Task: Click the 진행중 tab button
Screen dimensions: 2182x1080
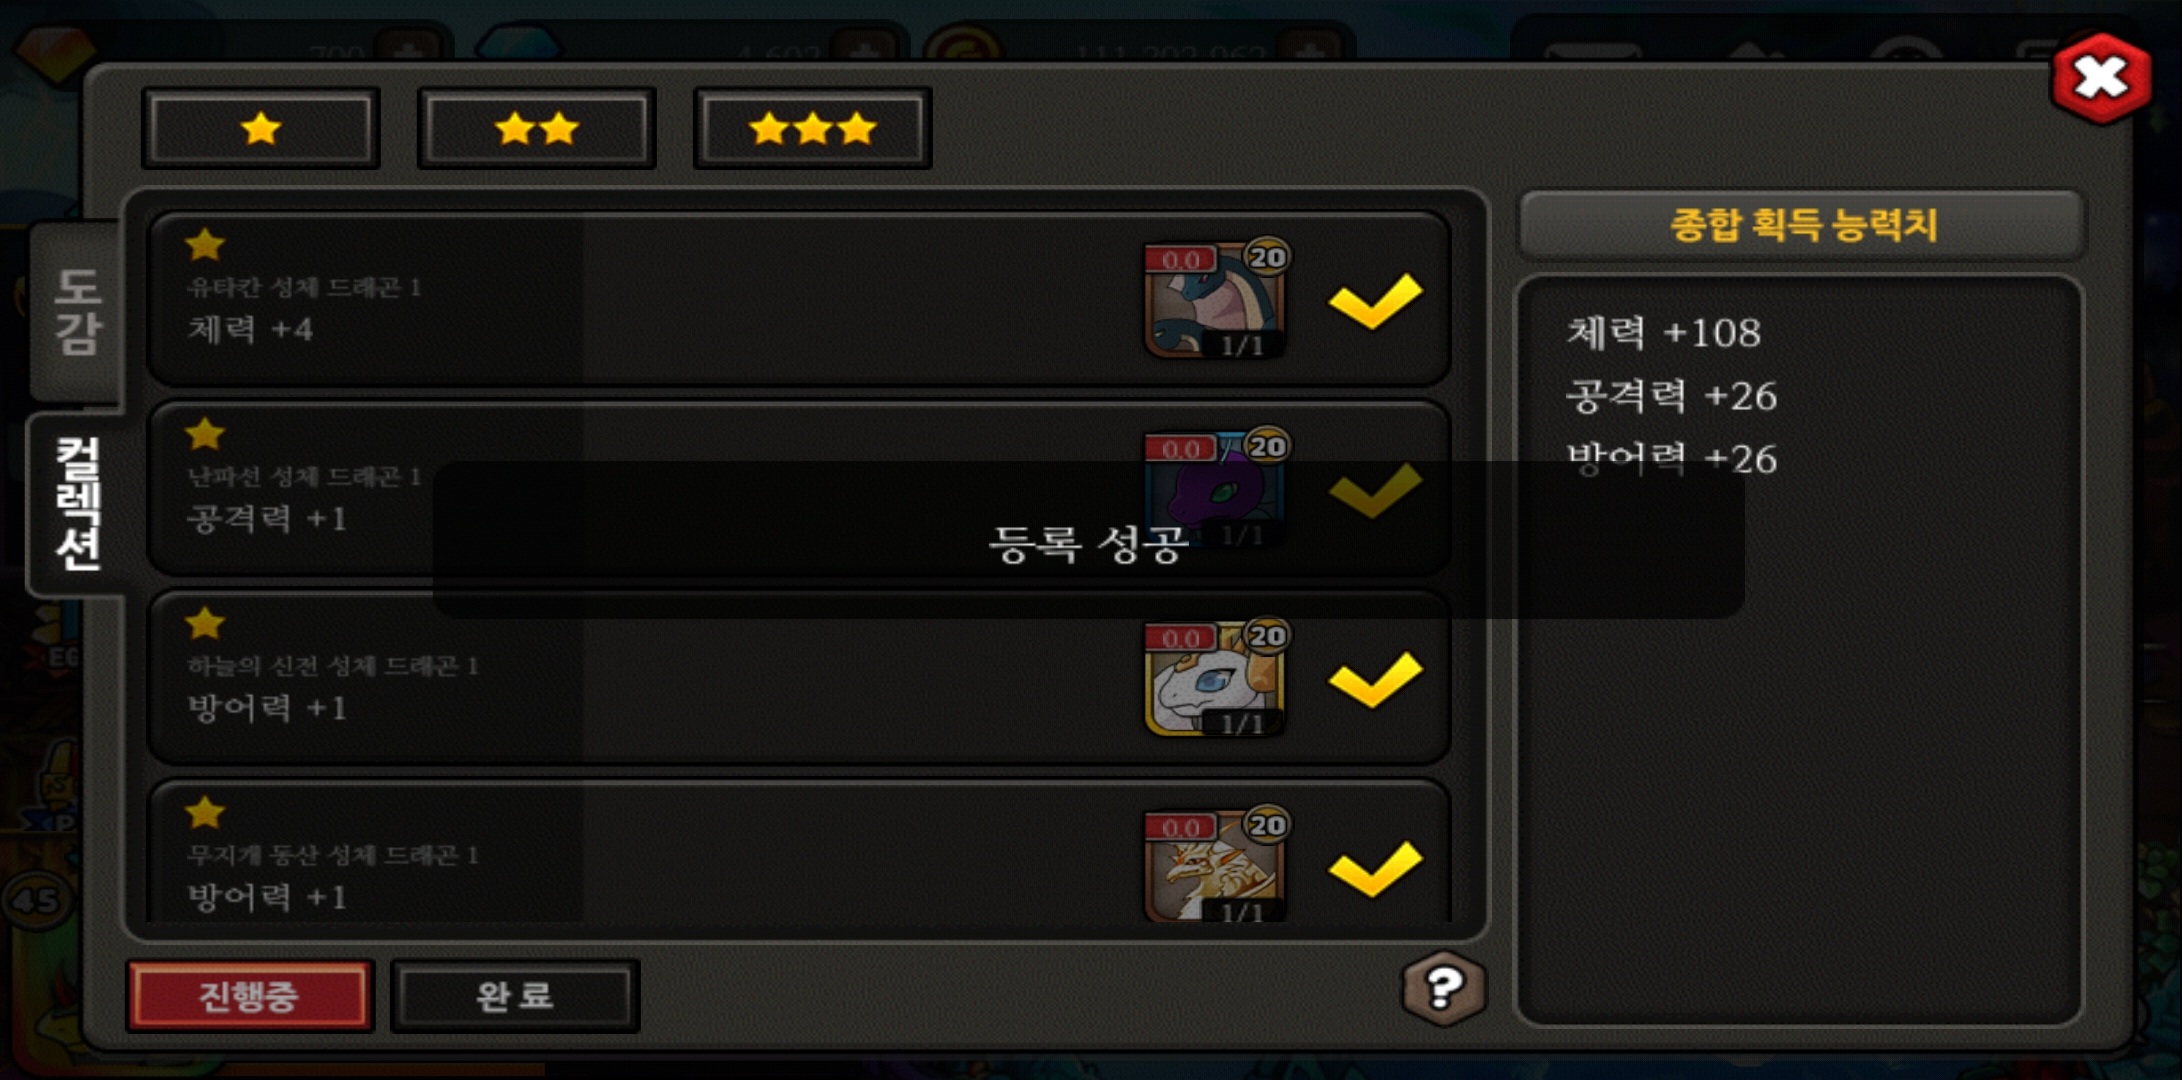Action: tap(250, 995)
